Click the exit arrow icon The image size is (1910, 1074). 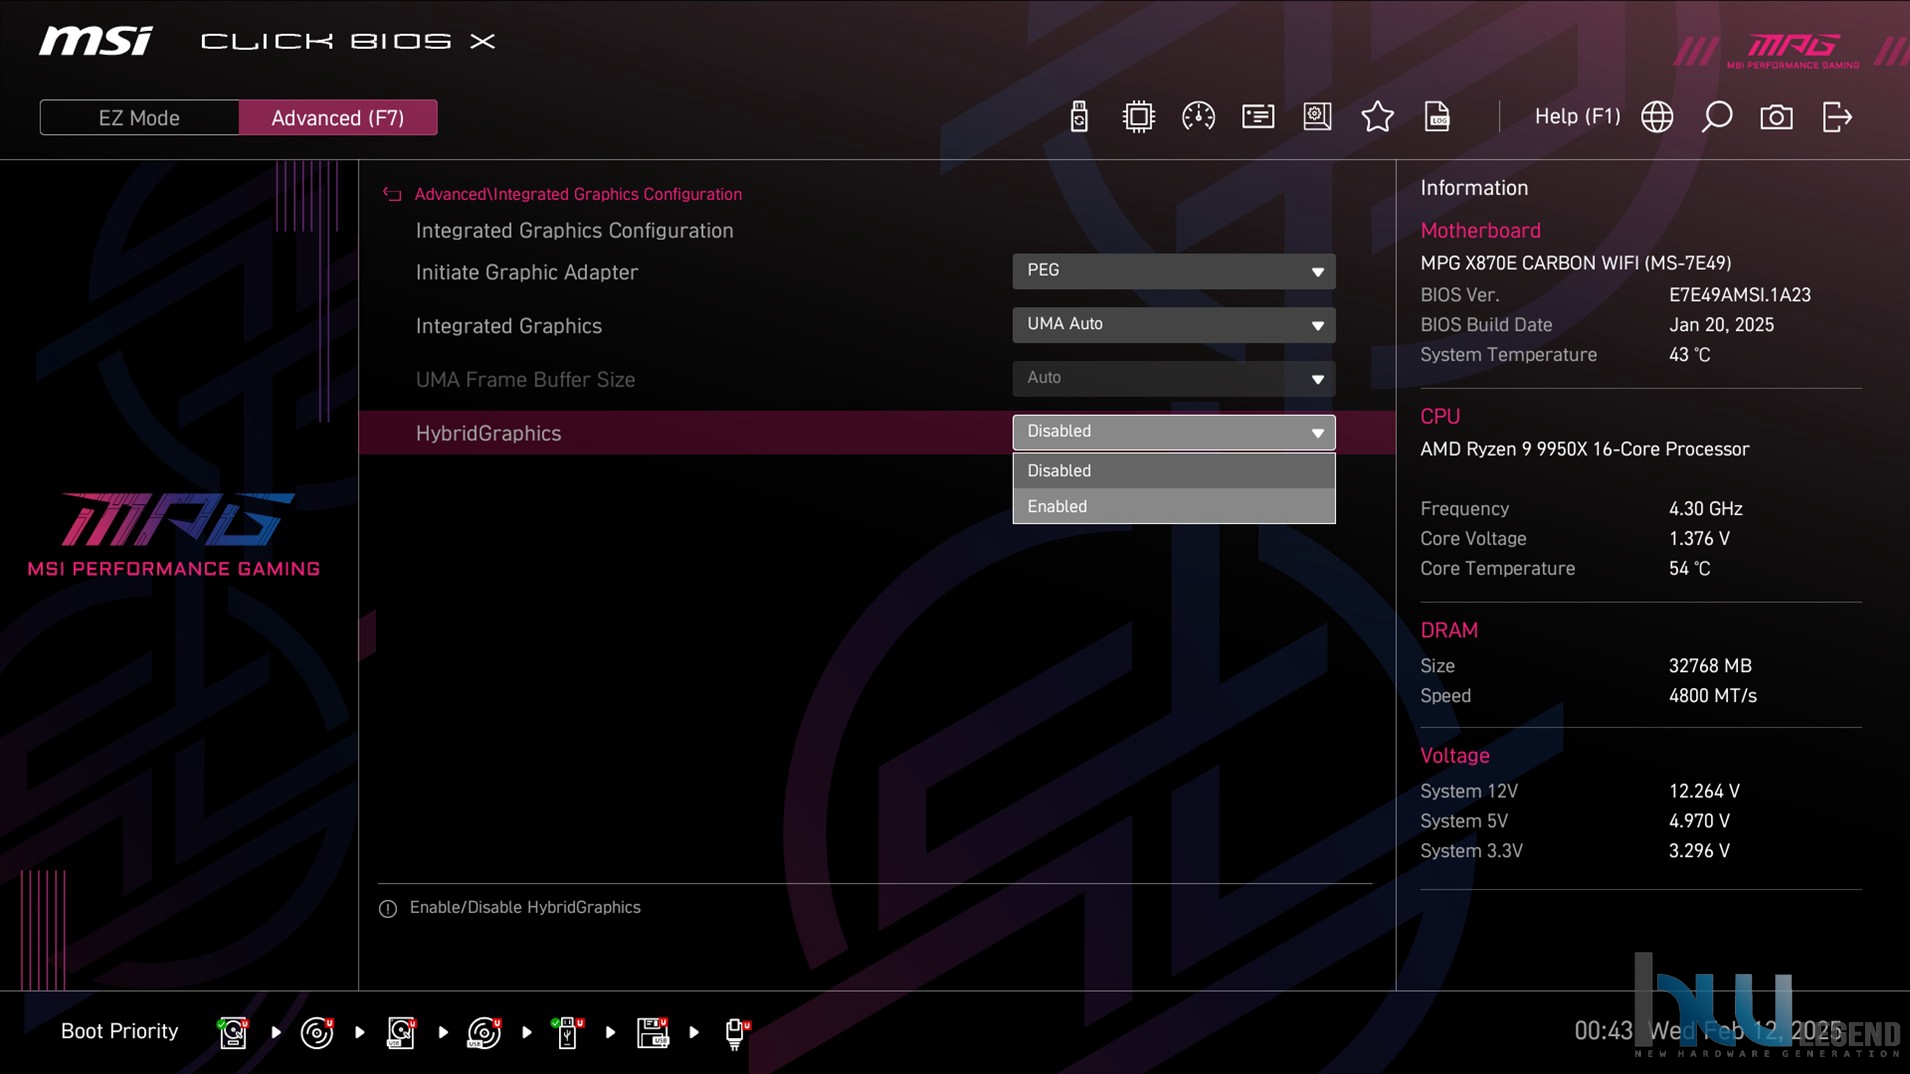click(1837, 117)
